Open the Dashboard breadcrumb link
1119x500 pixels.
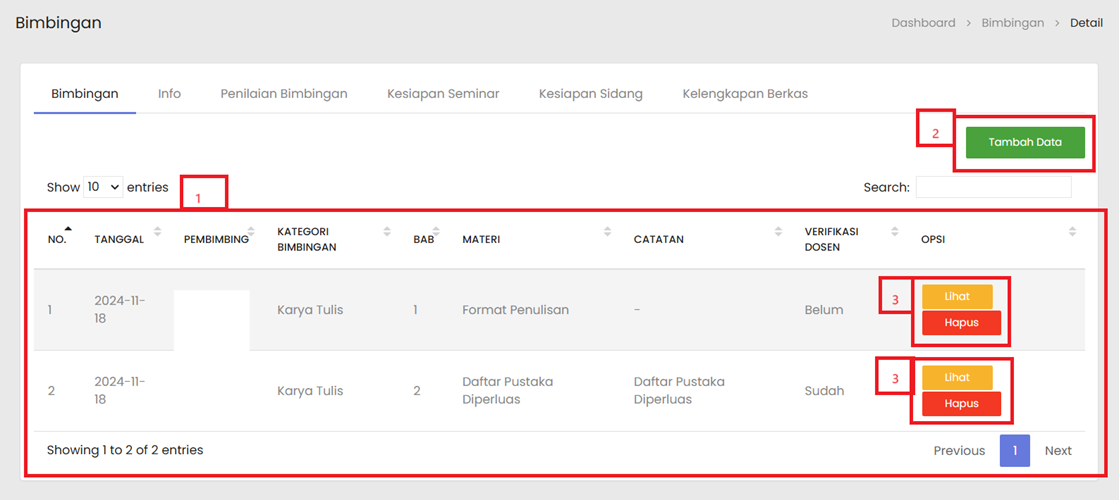(923, 23)
